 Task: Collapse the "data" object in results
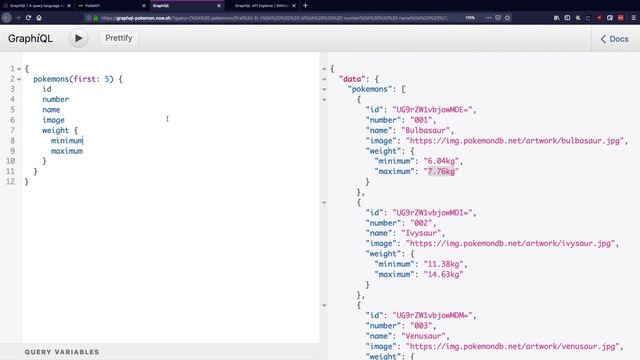(324, 79)
